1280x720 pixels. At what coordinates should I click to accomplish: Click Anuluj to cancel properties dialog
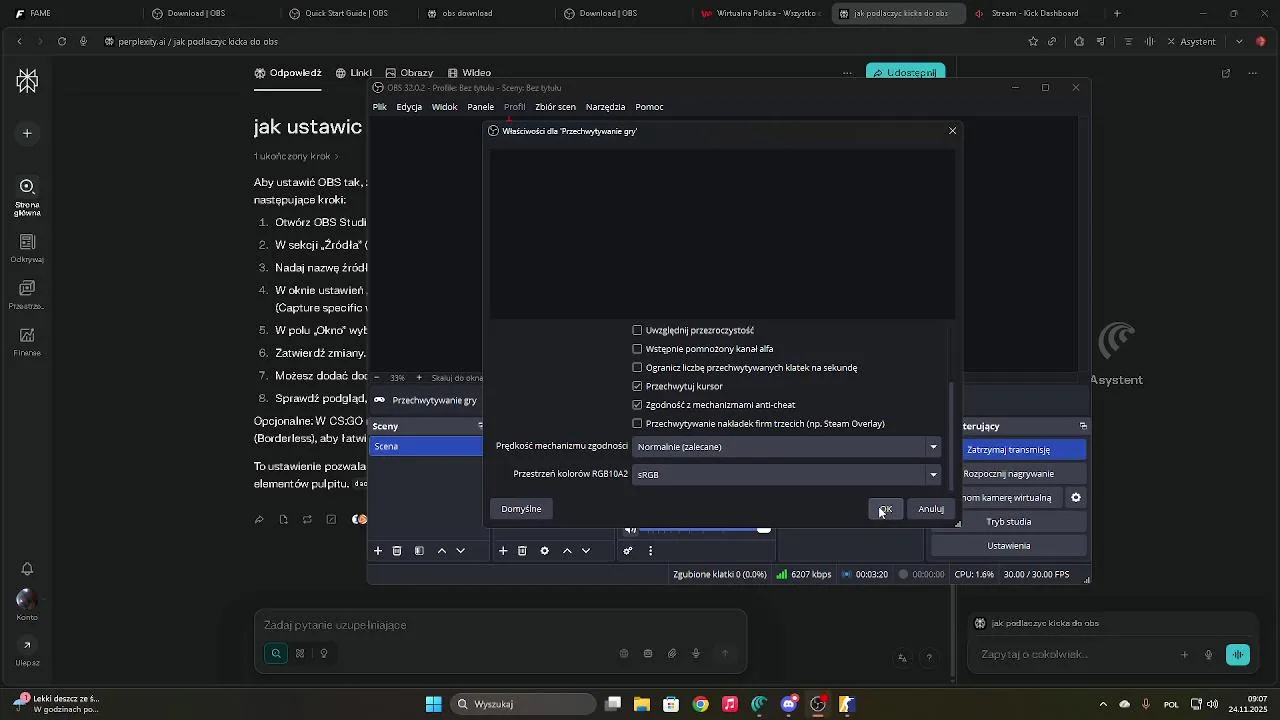coord(931,509)
